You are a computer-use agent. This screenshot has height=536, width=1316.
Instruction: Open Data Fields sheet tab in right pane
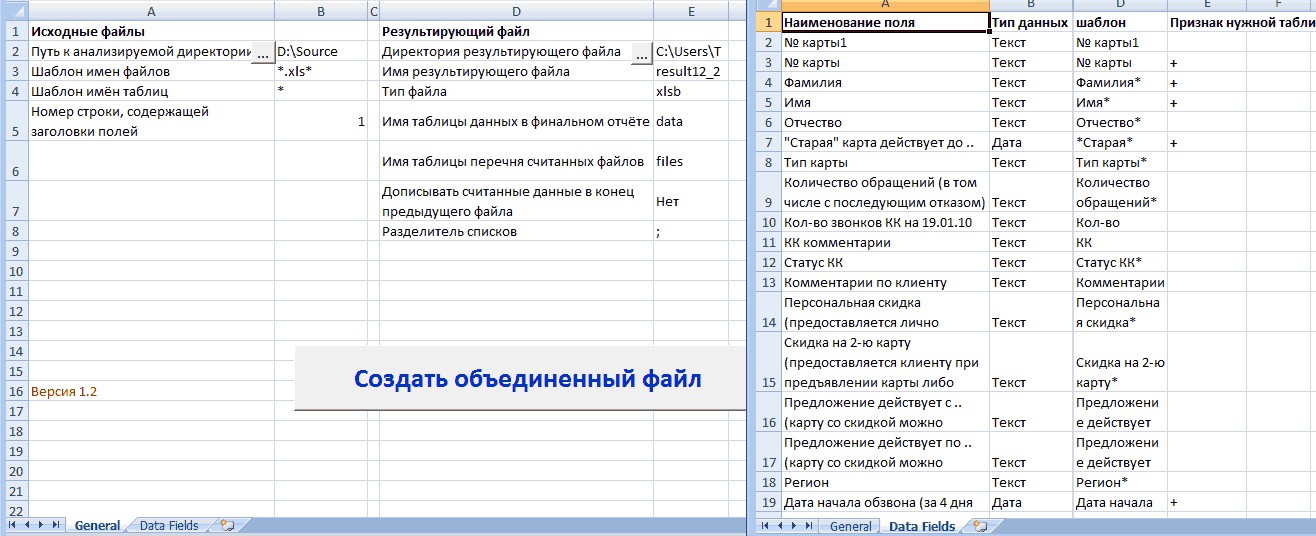pyautogui.click(x=922, y=525)
